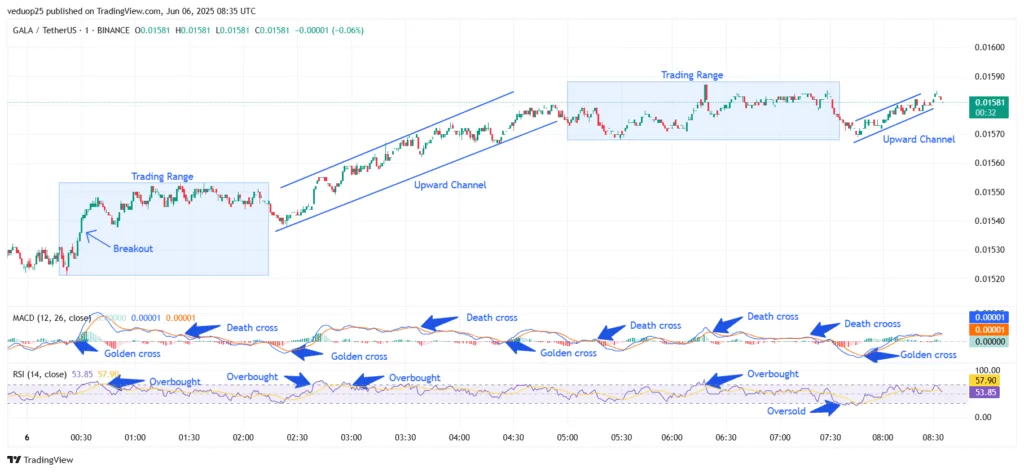This screenshot has width=1024, height=472.
Task: Click the 0.01550 price axis label
Action: (990, 193)
